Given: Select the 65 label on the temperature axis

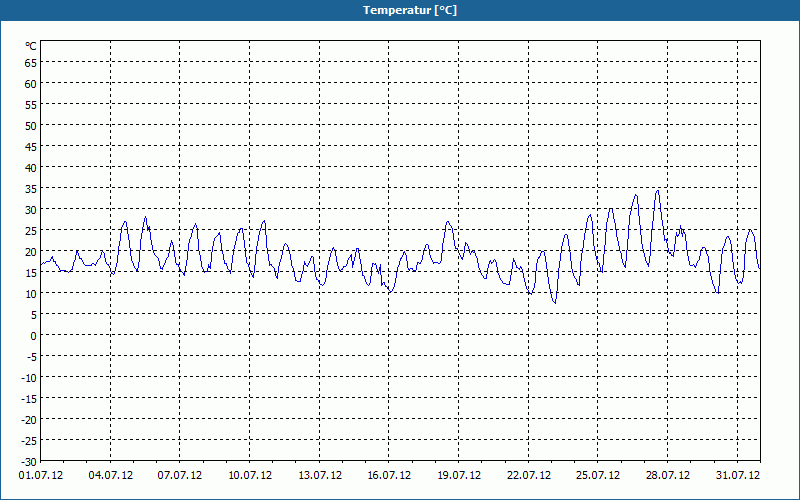Looking at the screenshot, I should (31, 63).
